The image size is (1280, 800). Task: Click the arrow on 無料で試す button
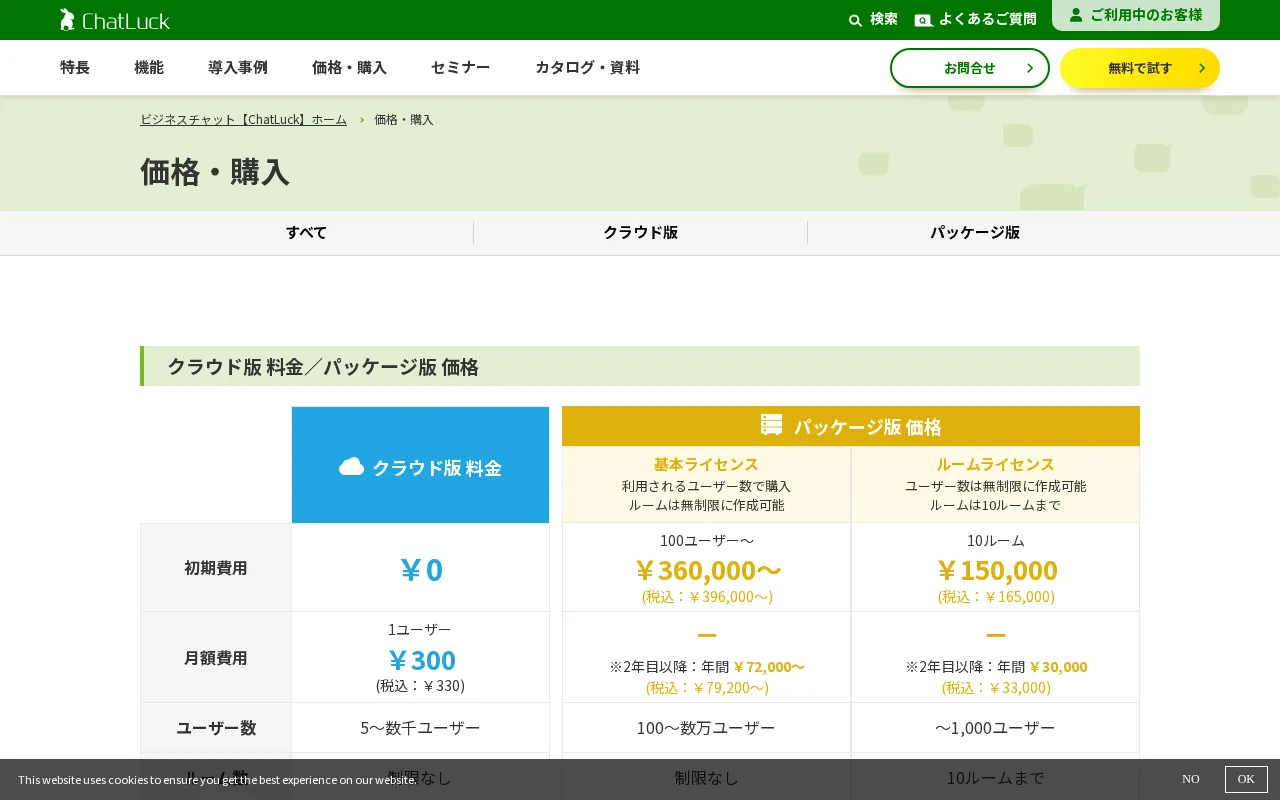pos(1202,68)
